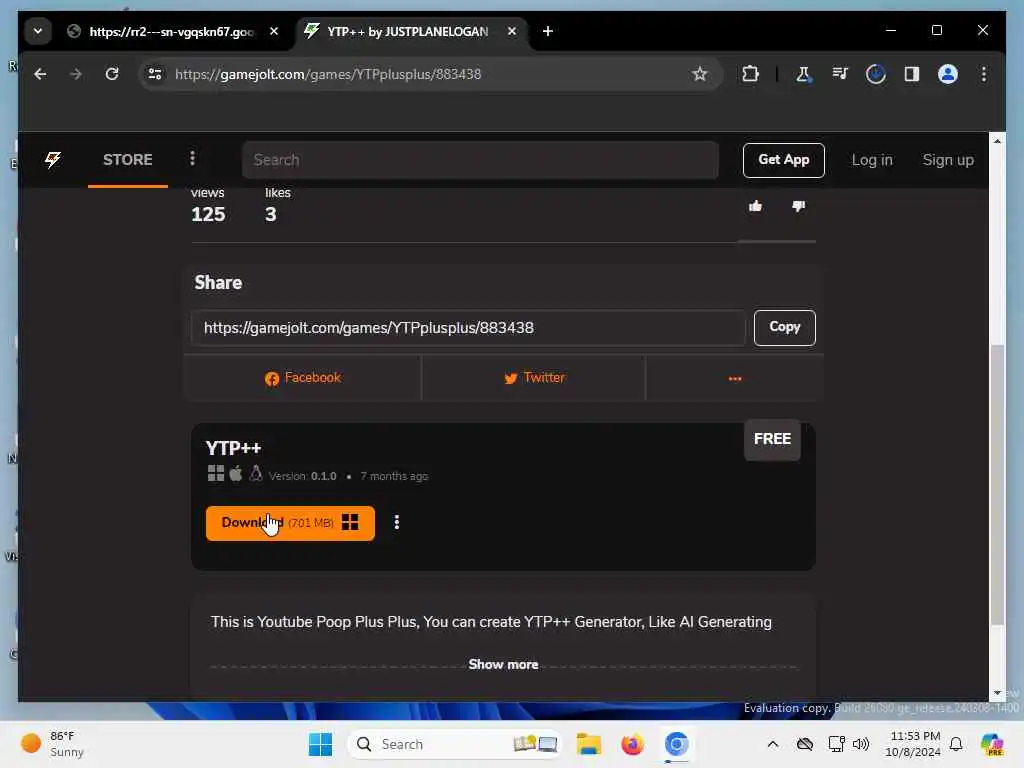Go forward in browser history
Viewport: 1024px width, 768px height.
pos(76,74)
